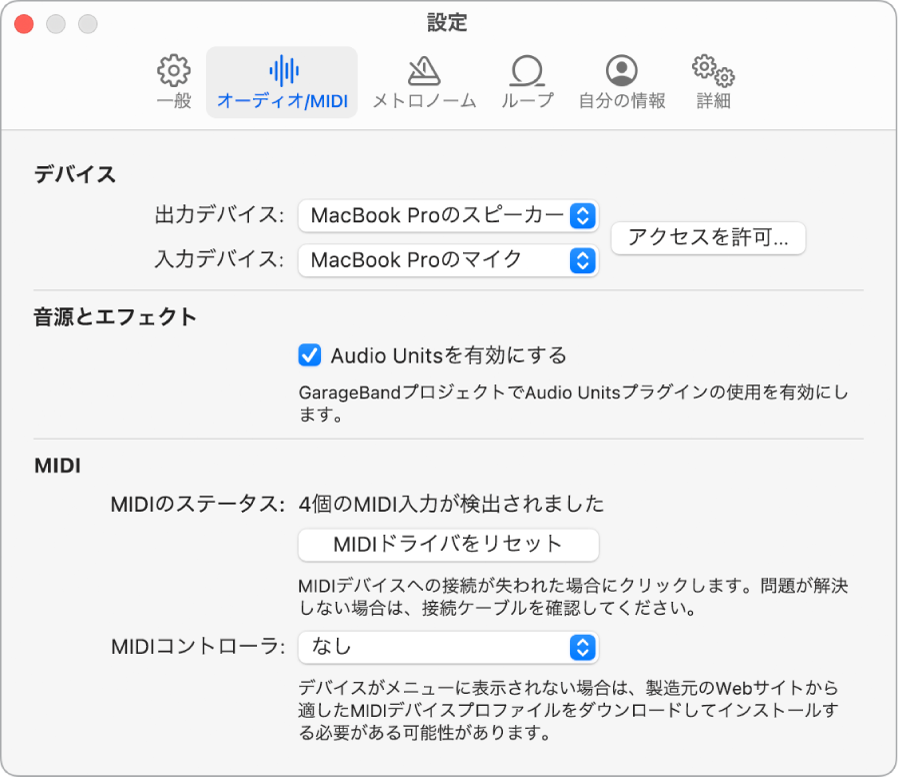This screenshot has height=777, width=899.
Task: Close the 設定 window
Action: [x=22, y=22]
